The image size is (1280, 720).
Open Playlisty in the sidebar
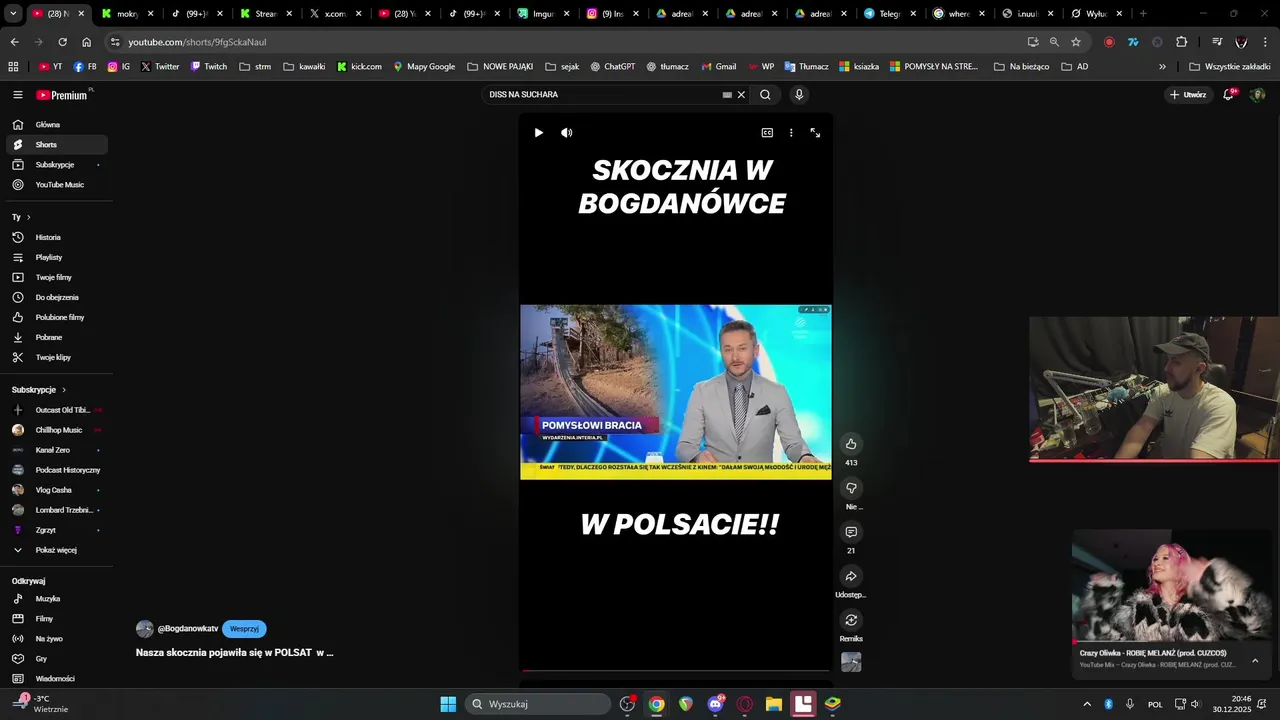coord(57,258)
